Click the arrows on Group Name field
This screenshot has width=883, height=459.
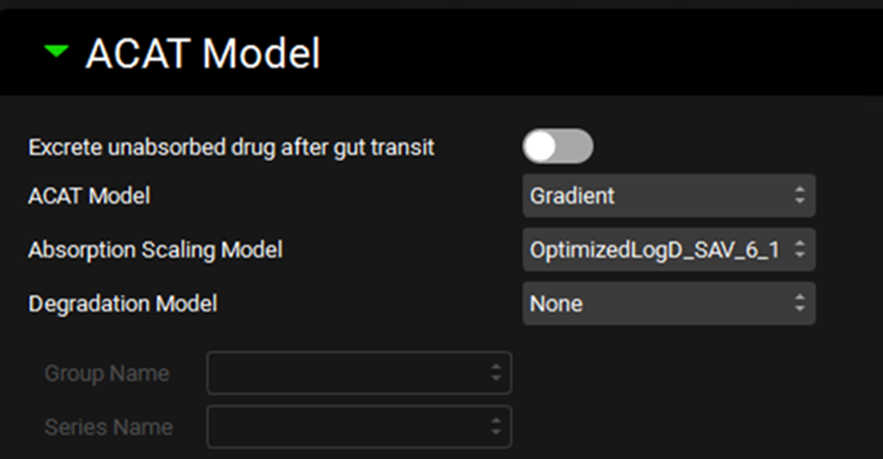coord(496,373)
